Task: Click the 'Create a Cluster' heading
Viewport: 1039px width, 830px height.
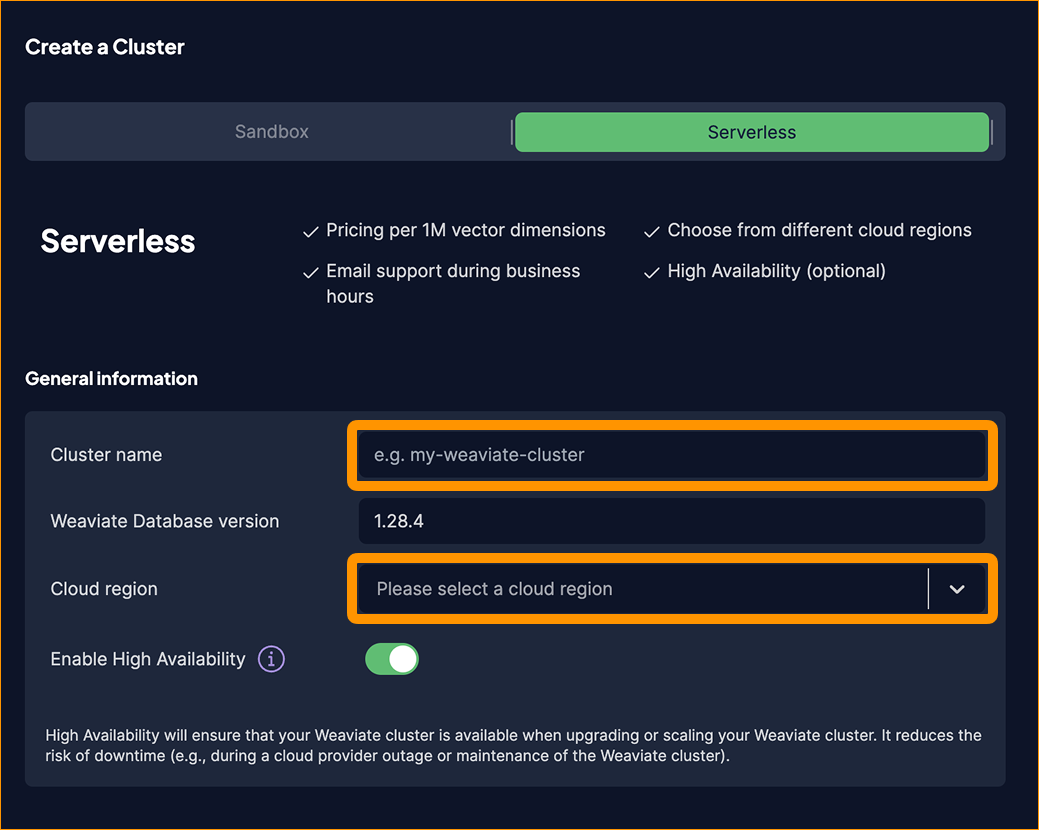Action: (x=105, y=47)
